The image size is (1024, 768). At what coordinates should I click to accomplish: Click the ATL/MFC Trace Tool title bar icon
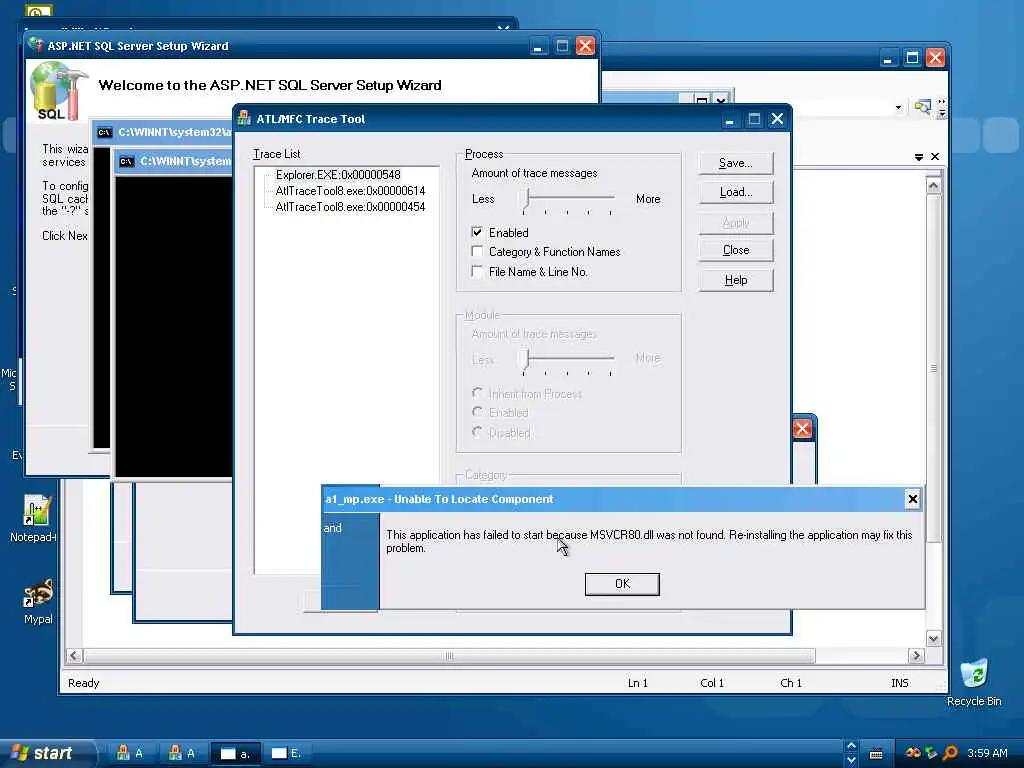tap(244, 118)
